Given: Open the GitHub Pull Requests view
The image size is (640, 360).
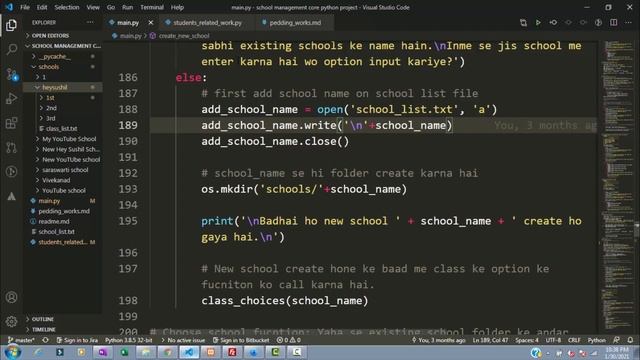Looking at the screenshot, I should coord(11,147).
